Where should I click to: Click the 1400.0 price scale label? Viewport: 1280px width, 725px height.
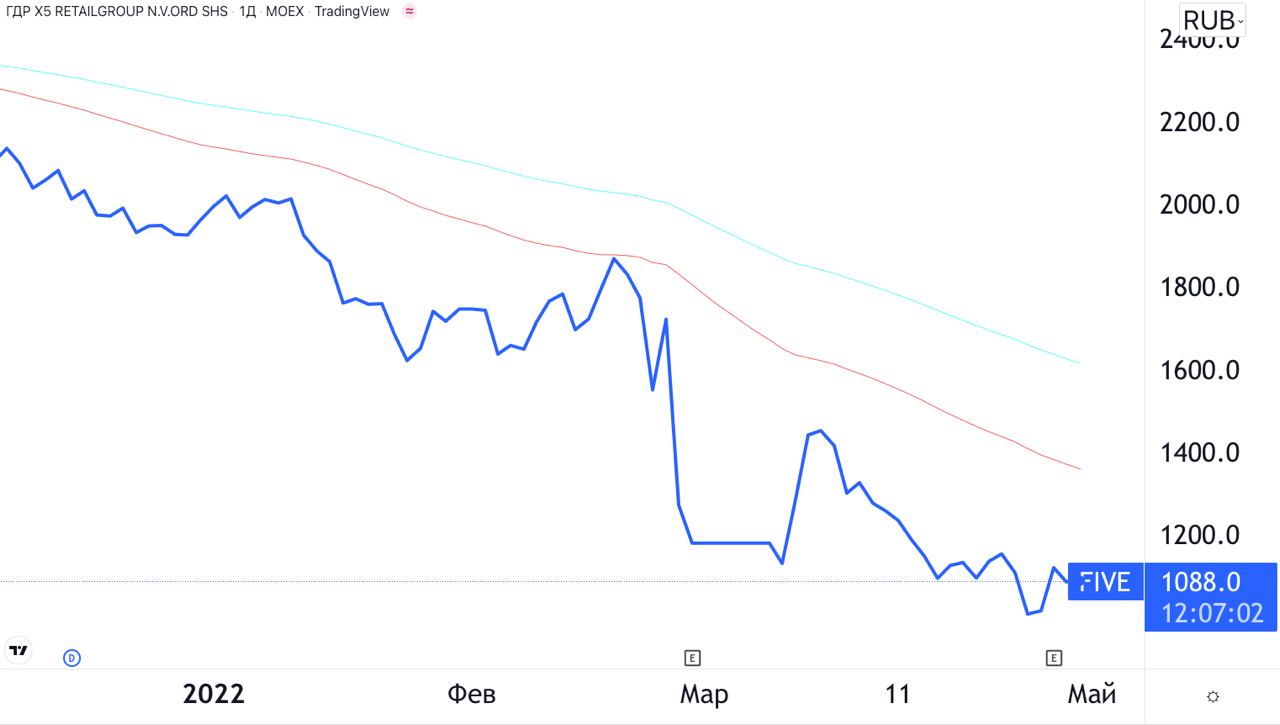coord(1200,453)
